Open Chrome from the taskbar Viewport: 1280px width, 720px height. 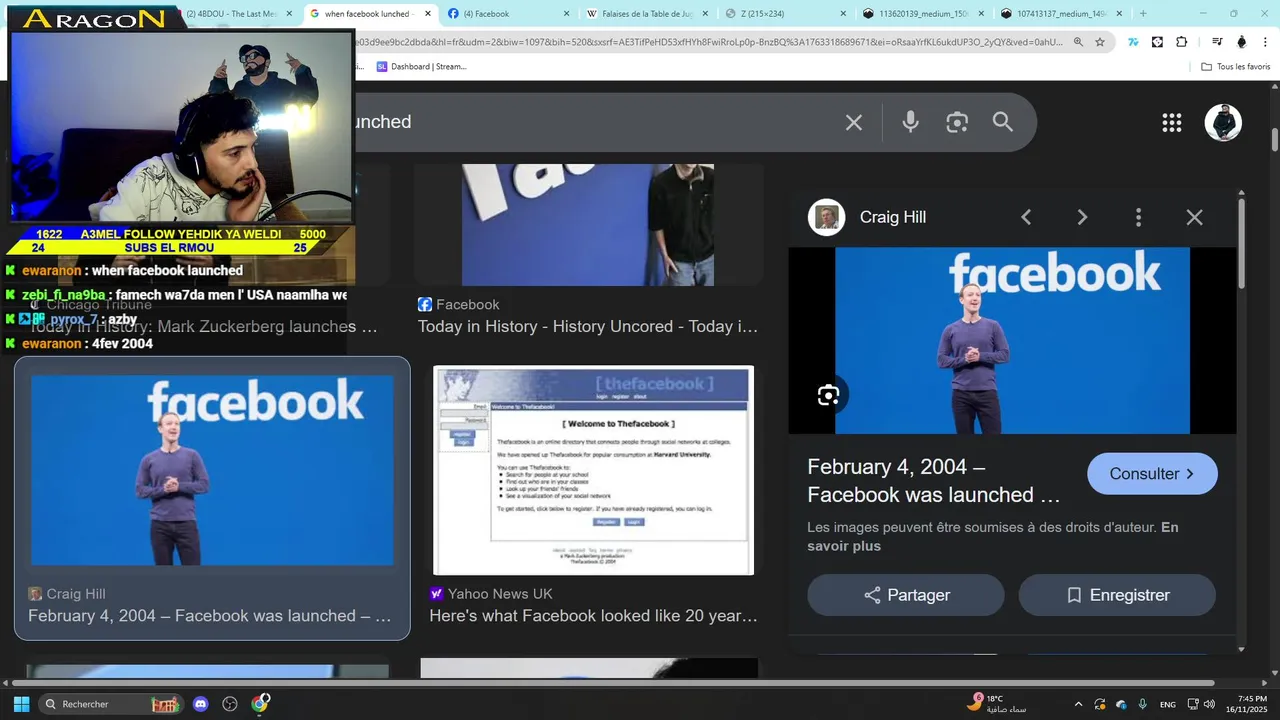point(260,704)
